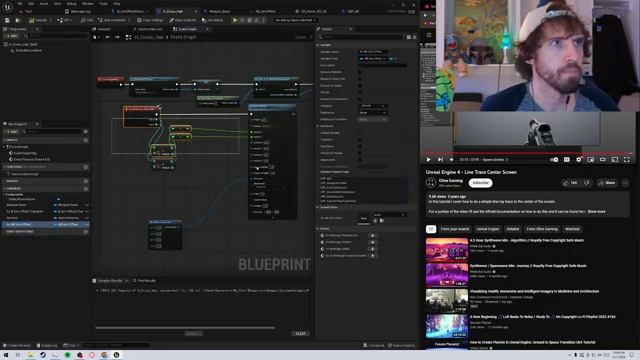The image size is (640, 360).
Task: Collapse the EventGraph tree item
Action: click(x=4, y=147)
